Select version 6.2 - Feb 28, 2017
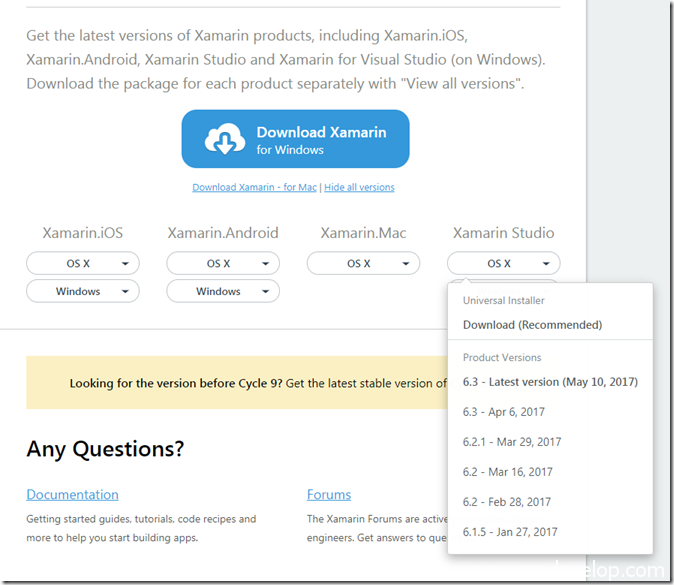The width and height of the screenshot is (674, 585). click(x=507, y=502)
